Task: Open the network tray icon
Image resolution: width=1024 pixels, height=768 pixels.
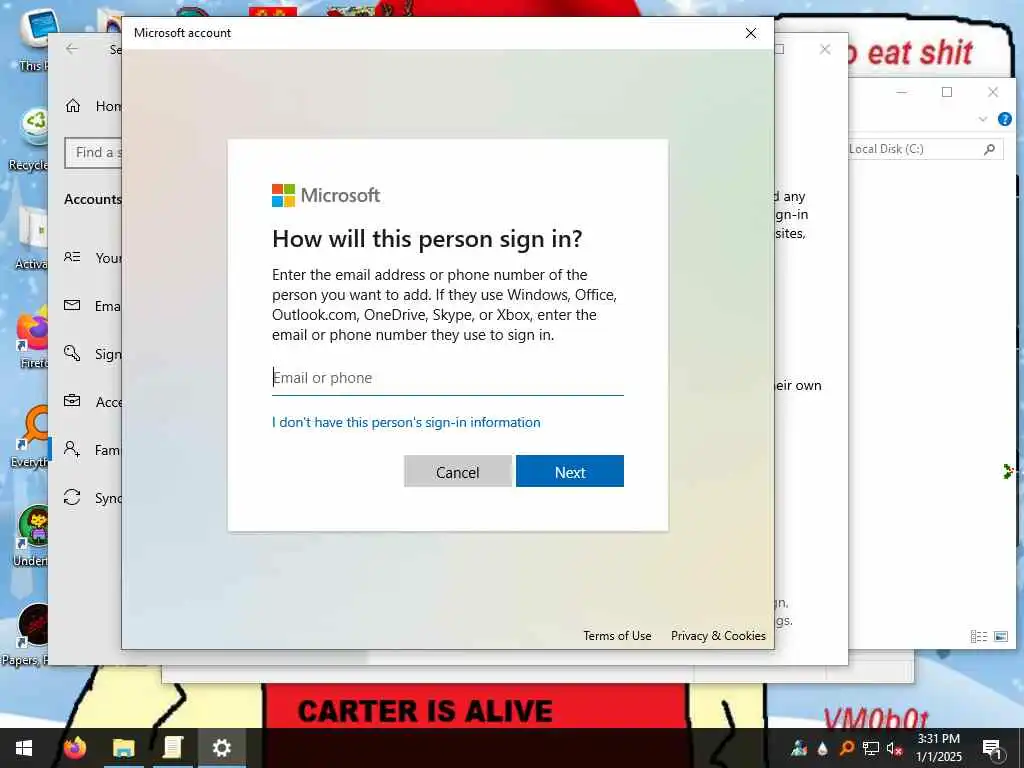Action: tap(871, 748)
